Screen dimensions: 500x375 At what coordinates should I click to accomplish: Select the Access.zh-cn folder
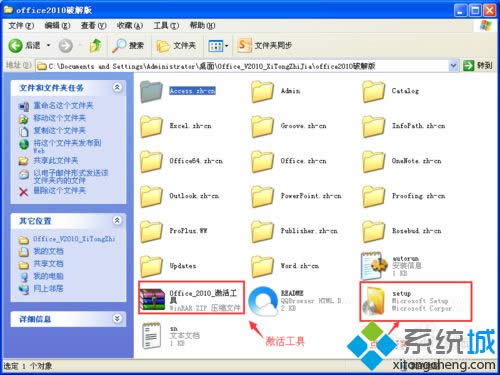pyautogui.click(x=178, y=91)
